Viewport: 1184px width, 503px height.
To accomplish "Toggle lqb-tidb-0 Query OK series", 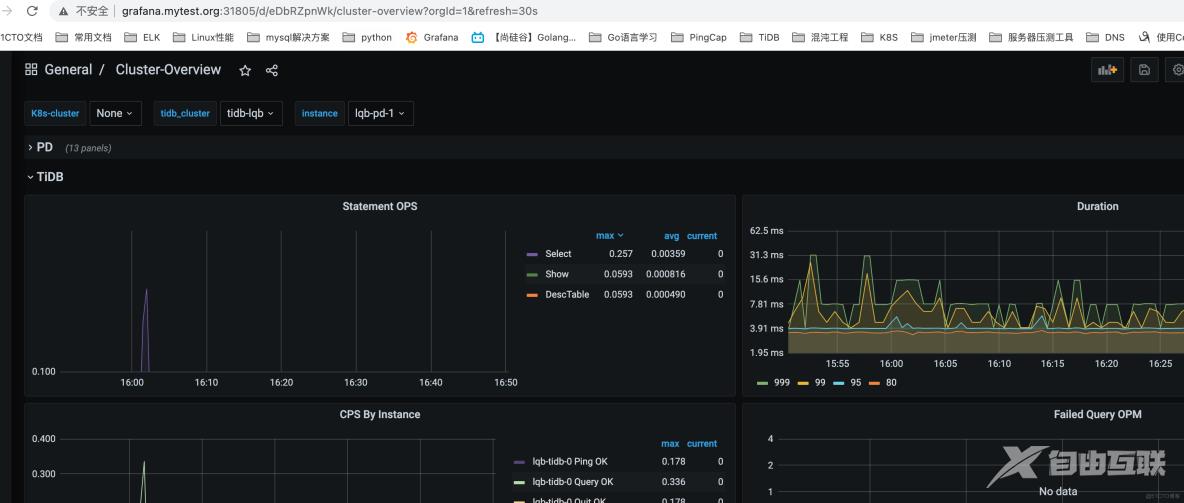I will tap(572, 482).
